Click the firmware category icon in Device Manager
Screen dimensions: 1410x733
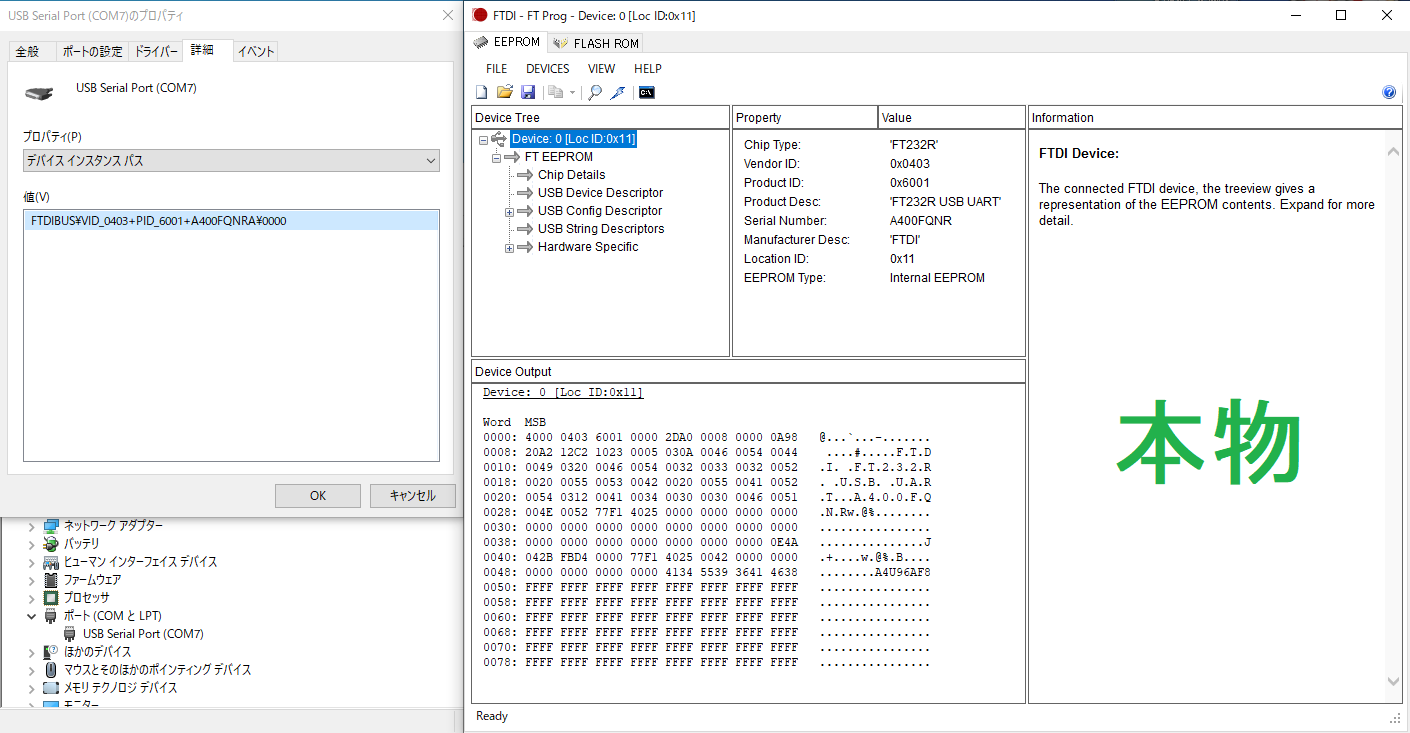(x=51, y=580)
